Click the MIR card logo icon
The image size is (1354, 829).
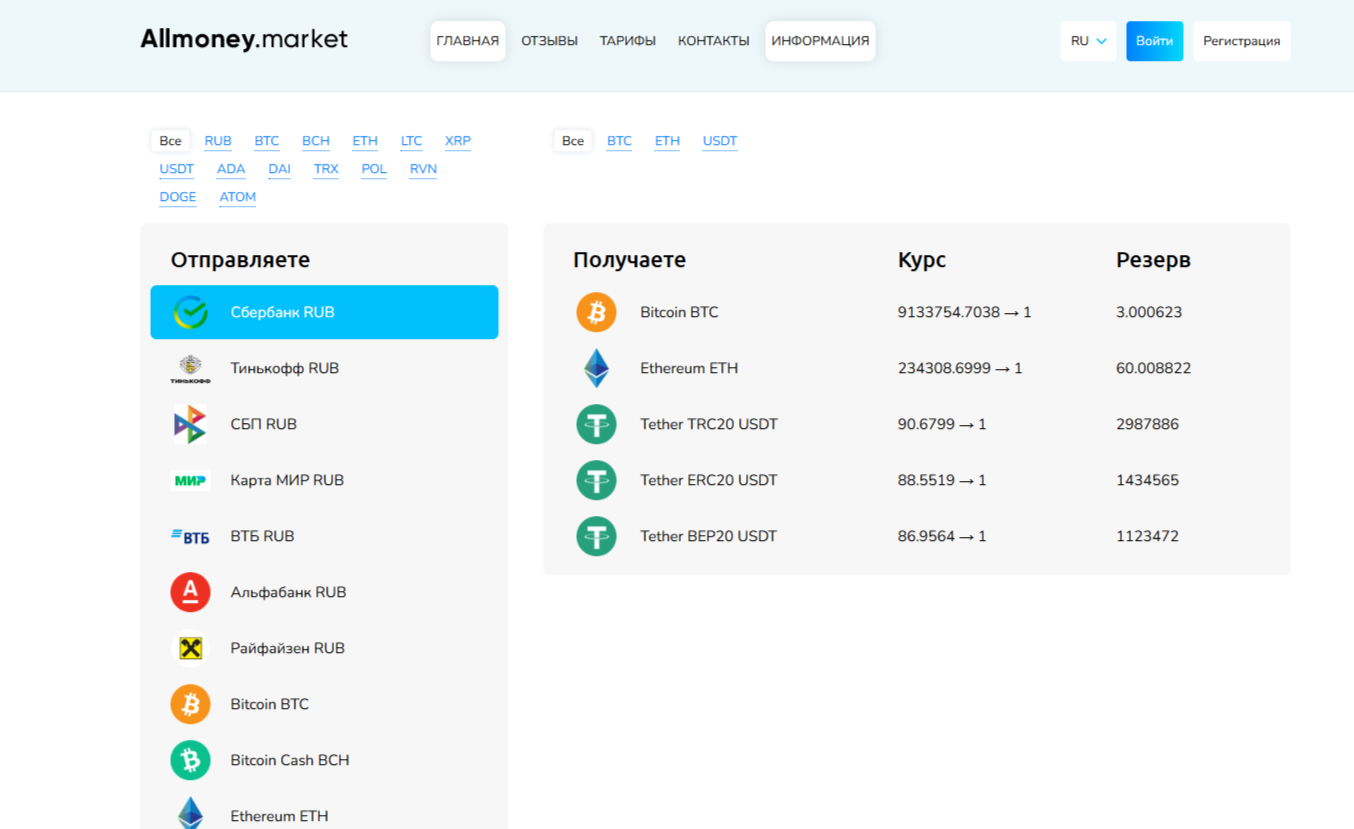(190, 480)
